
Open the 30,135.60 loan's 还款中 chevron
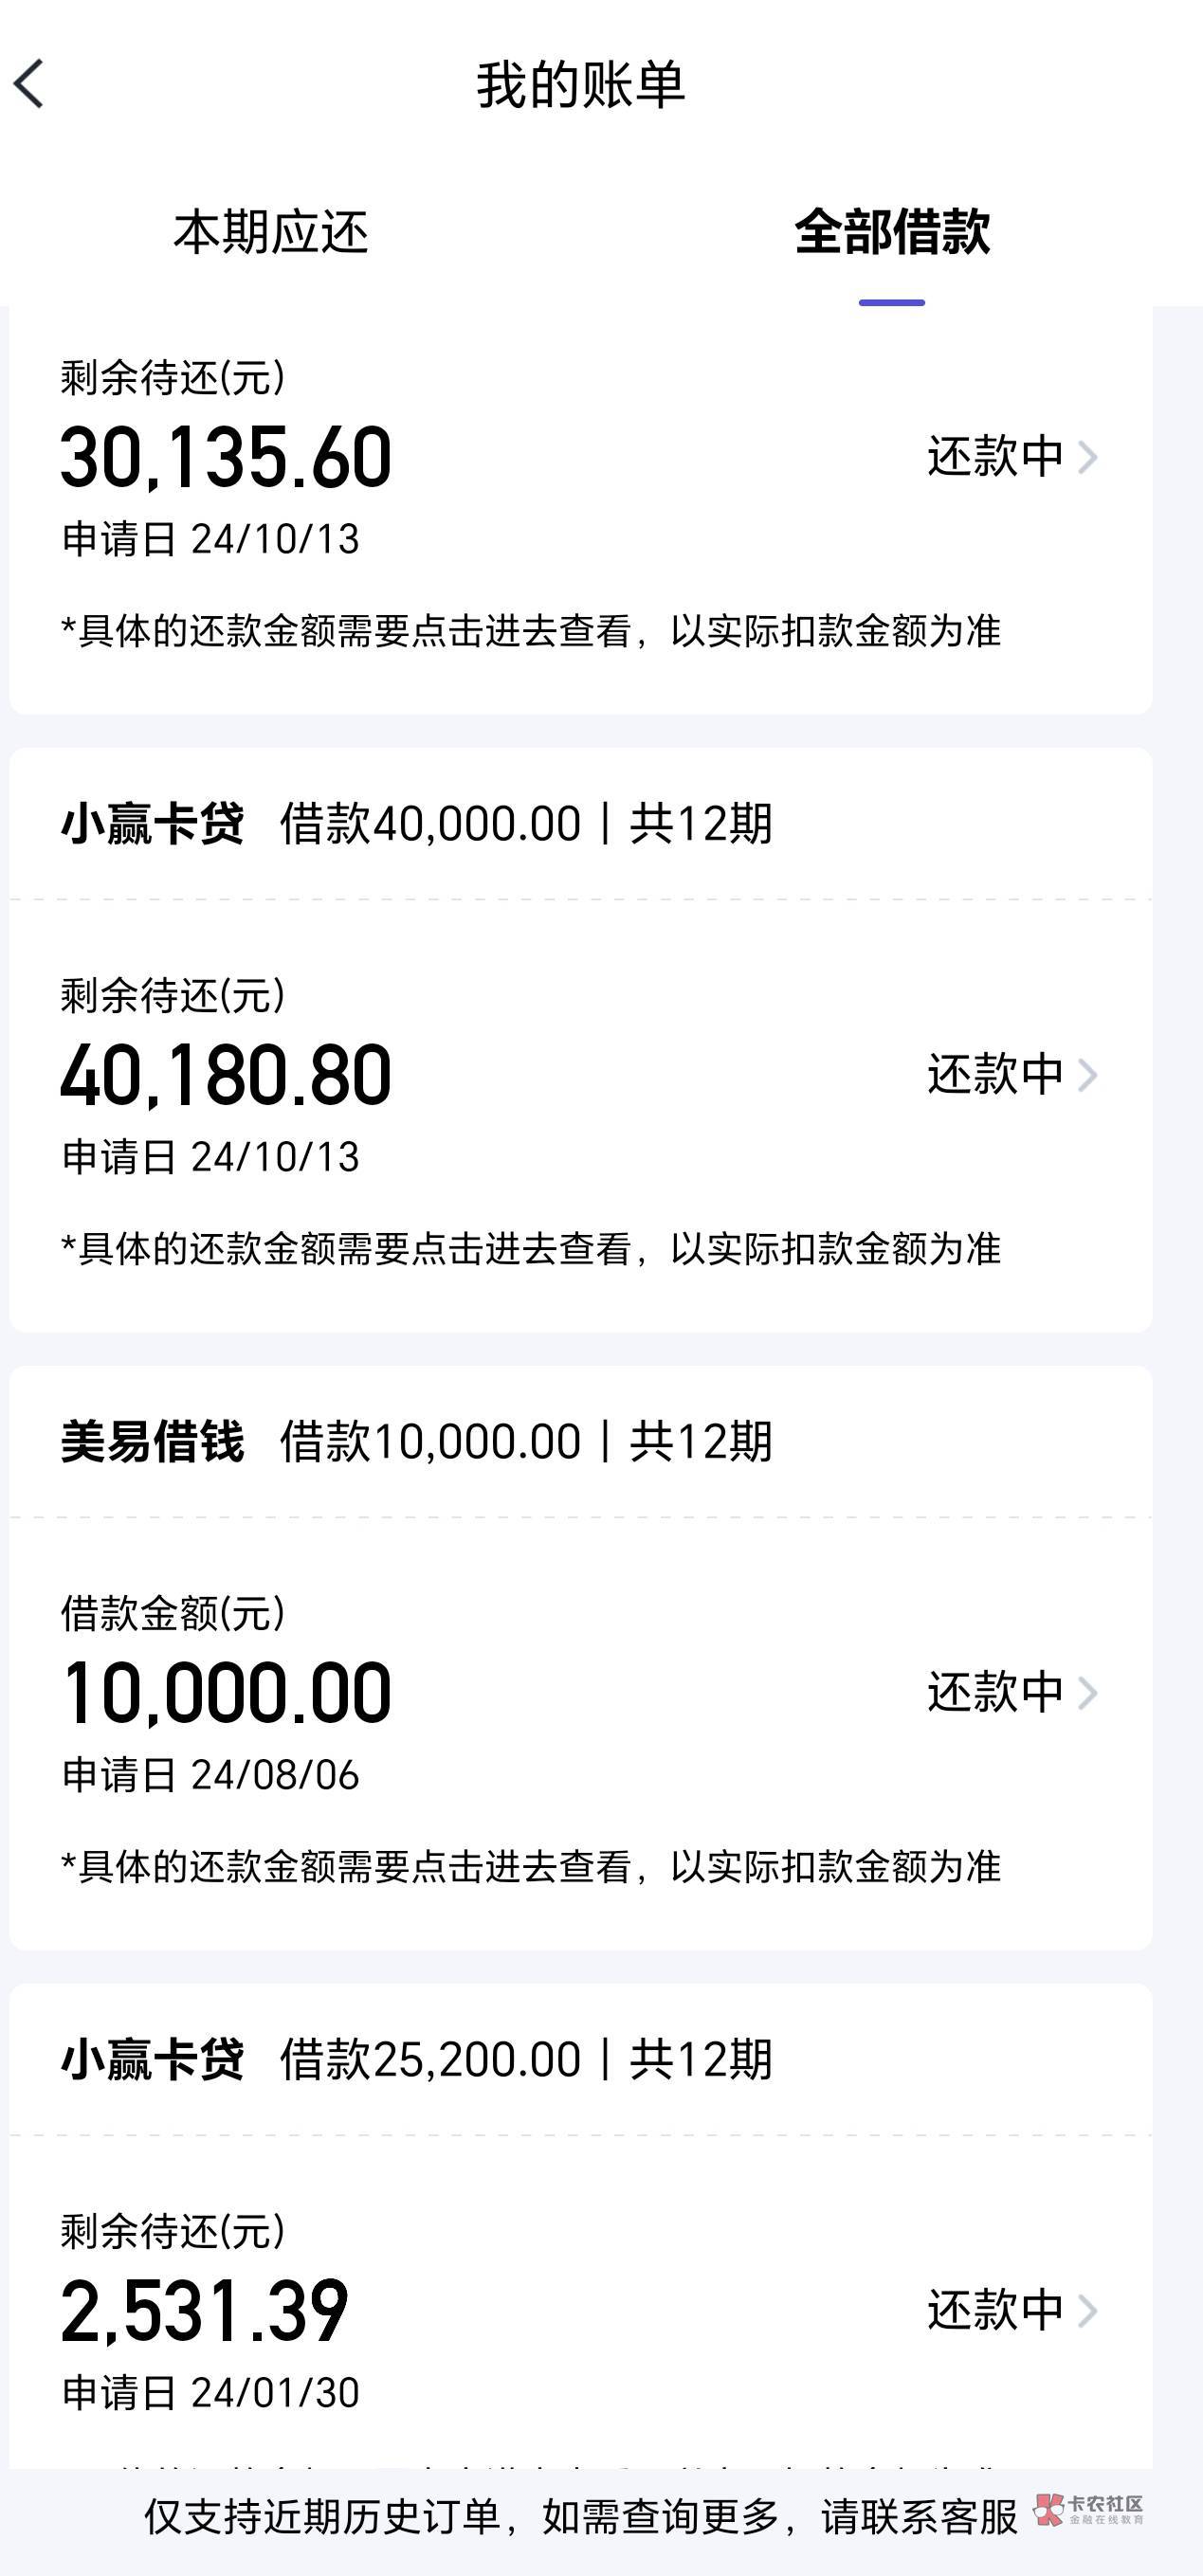pyautogui.click(x=1087, y=458)
